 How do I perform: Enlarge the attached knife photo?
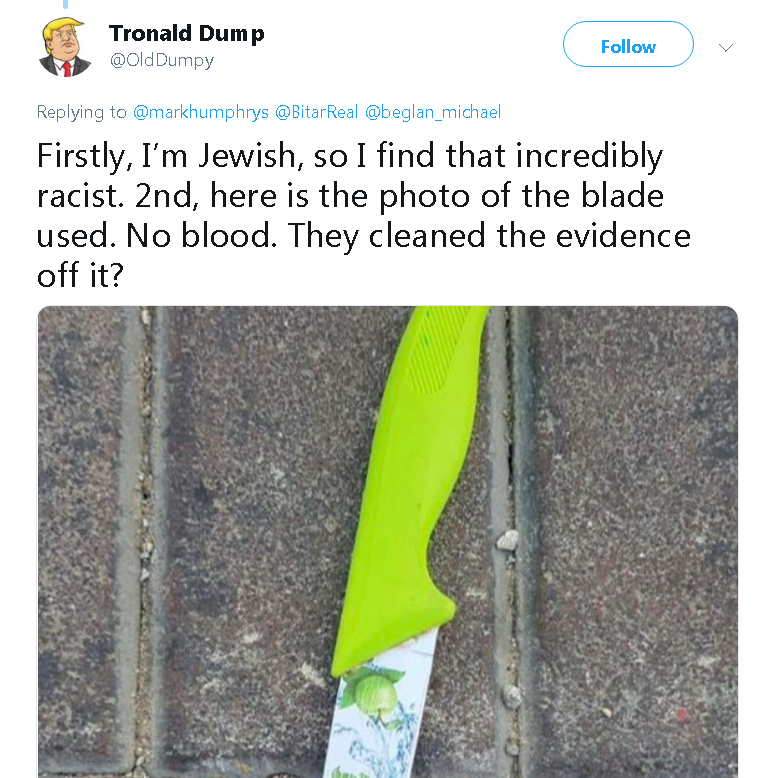(x=387, y=540)
